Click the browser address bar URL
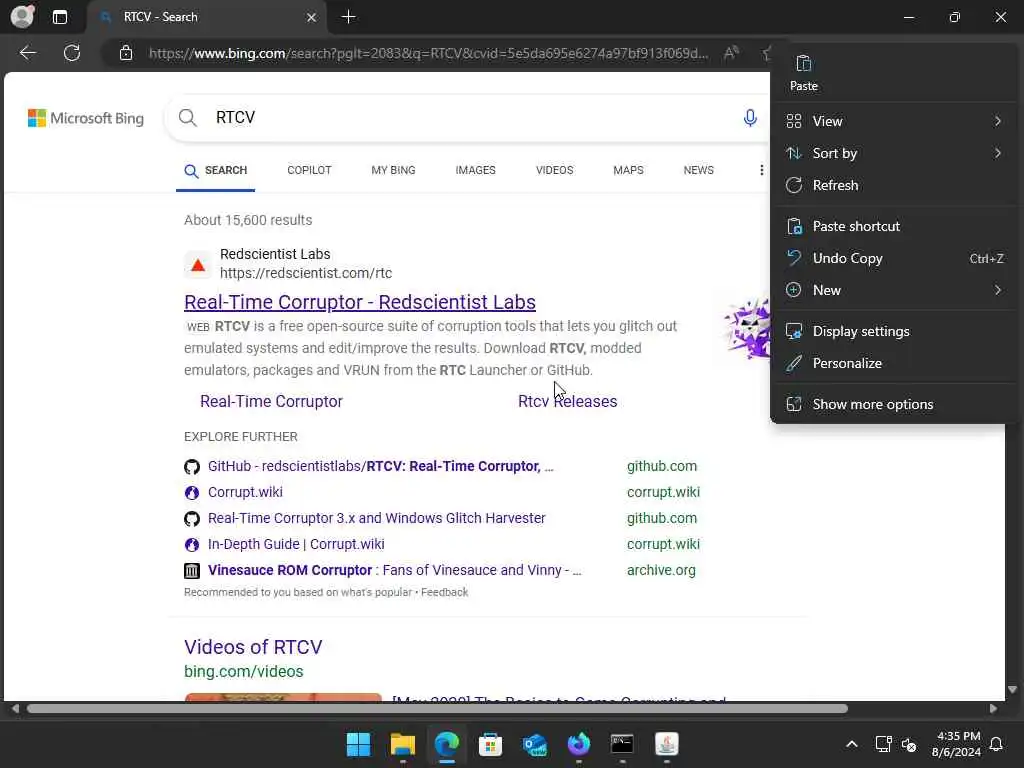1024x768 pixels. [x=428, y=53]
